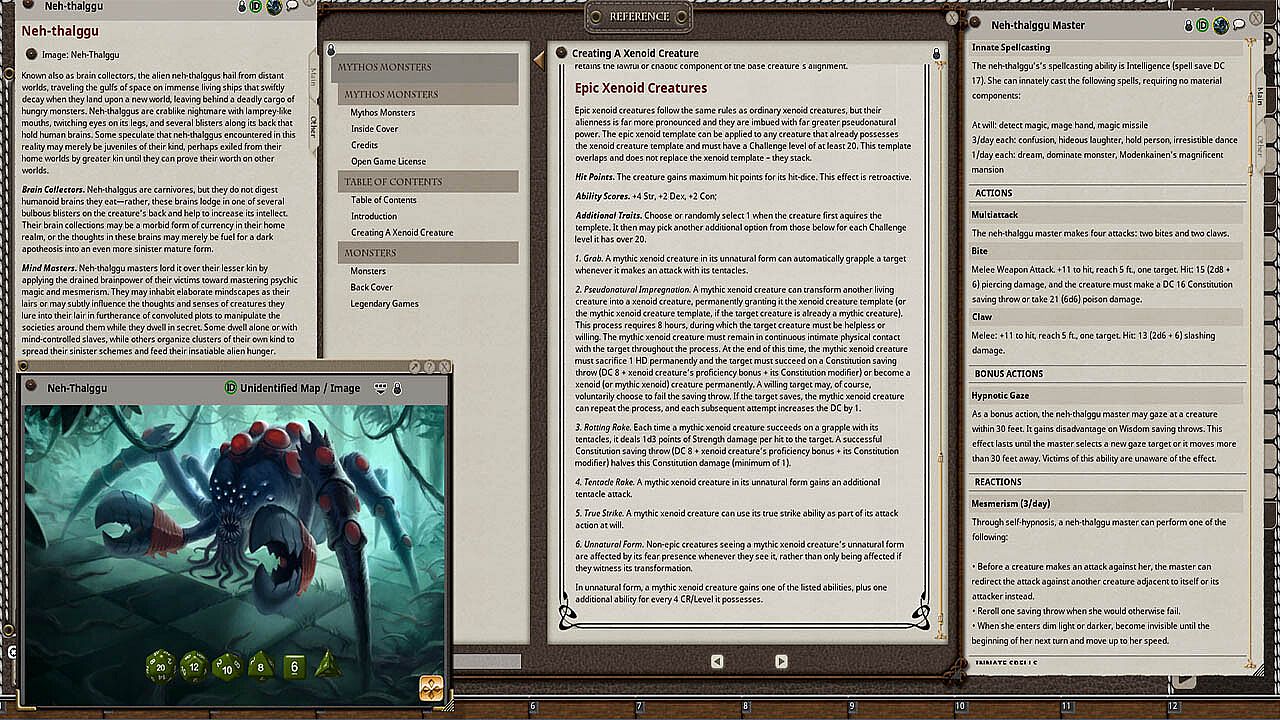The width and height of the screenshot is (1280, 720).
Task: Click speech bubble icon on Neh-thalggu Master
Action: (1238, 25)
